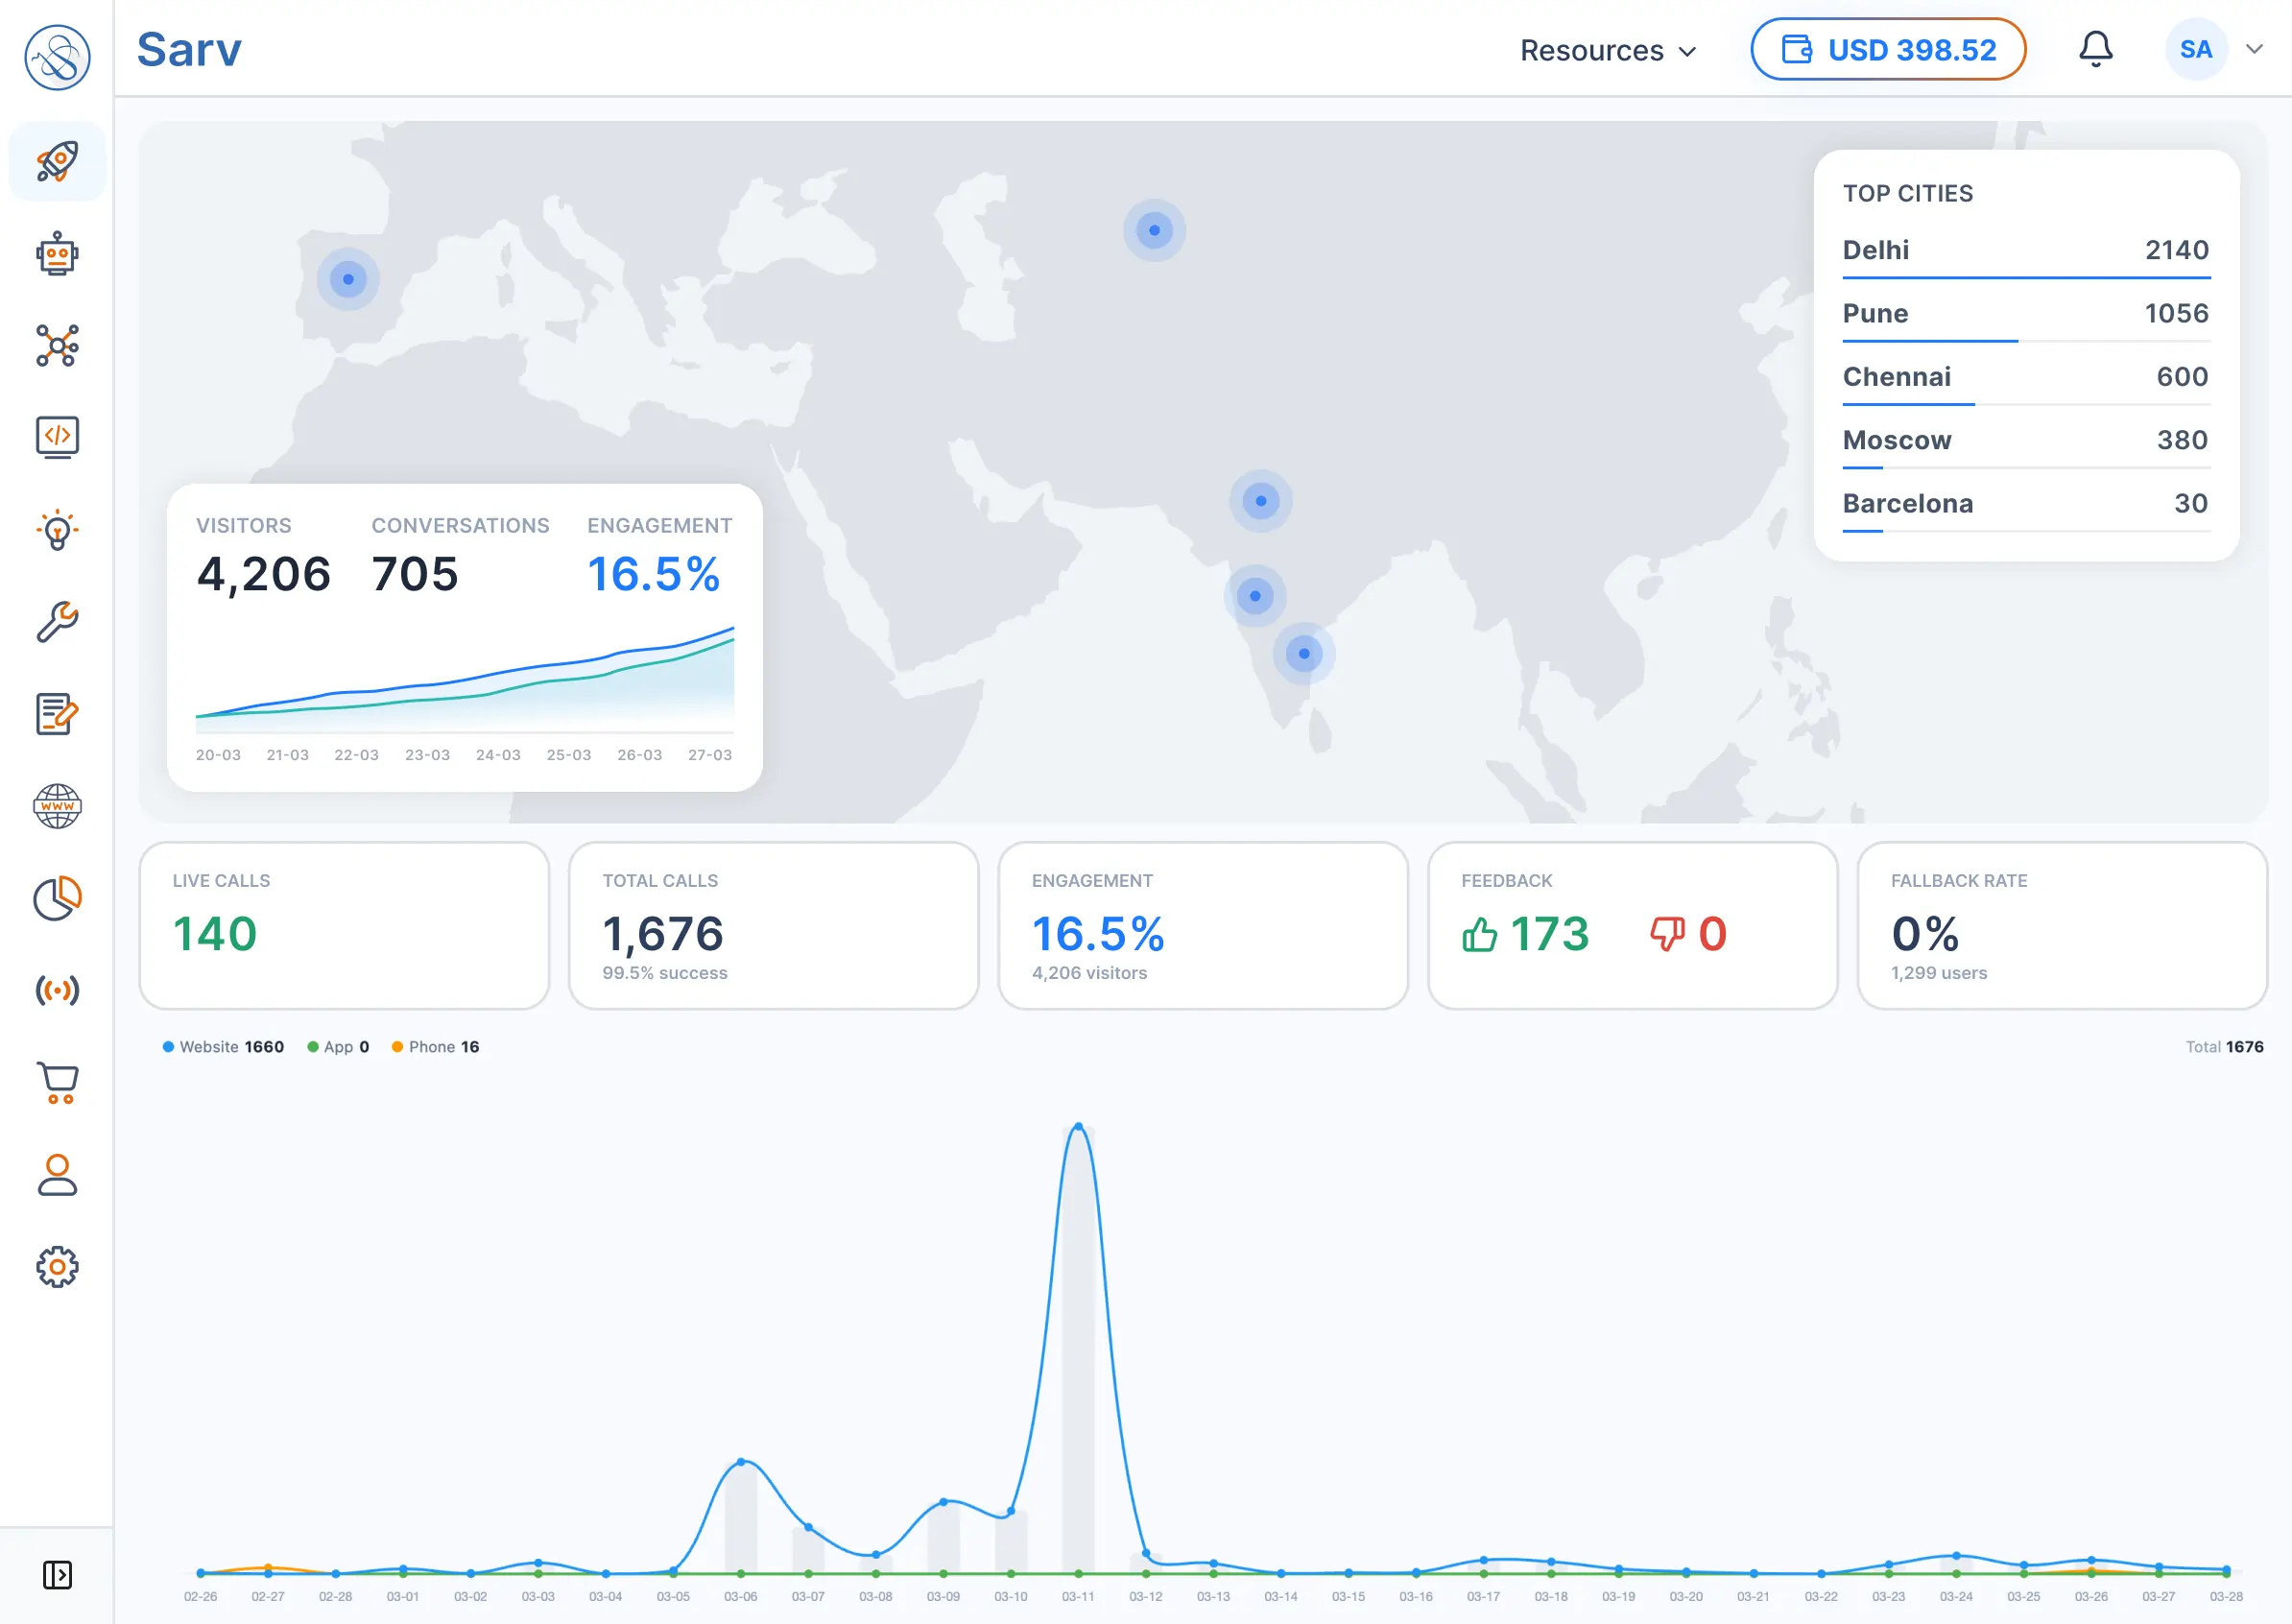Open the rocket launch sidebar icon
2292x1624 pixels.
(x=57, y=161)
